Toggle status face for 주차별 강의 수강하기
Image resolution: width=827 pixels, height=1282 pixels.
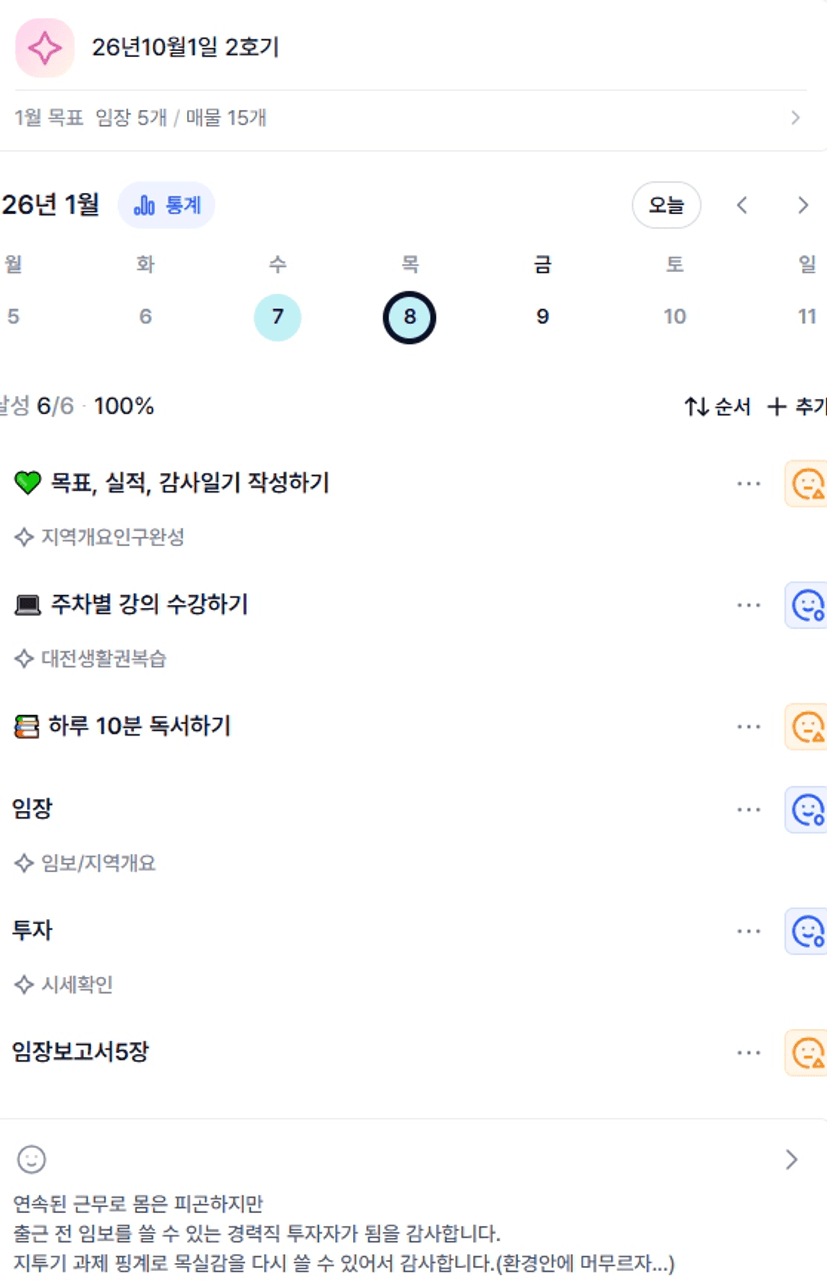click(806, 605)
